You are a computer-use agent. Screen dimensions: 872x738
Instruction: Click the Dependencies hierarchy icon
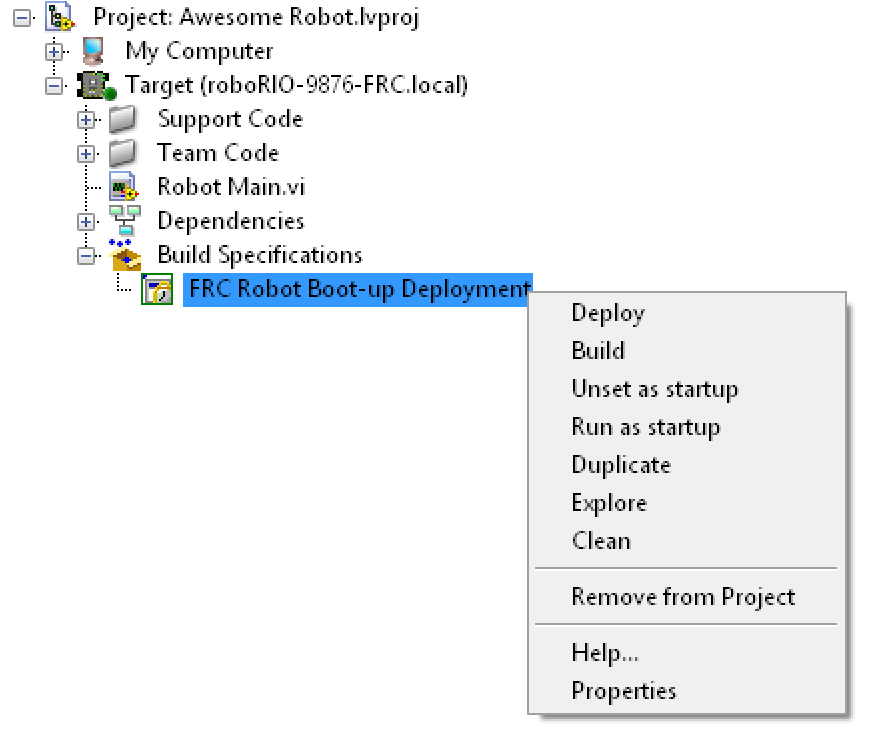point(125,221)
